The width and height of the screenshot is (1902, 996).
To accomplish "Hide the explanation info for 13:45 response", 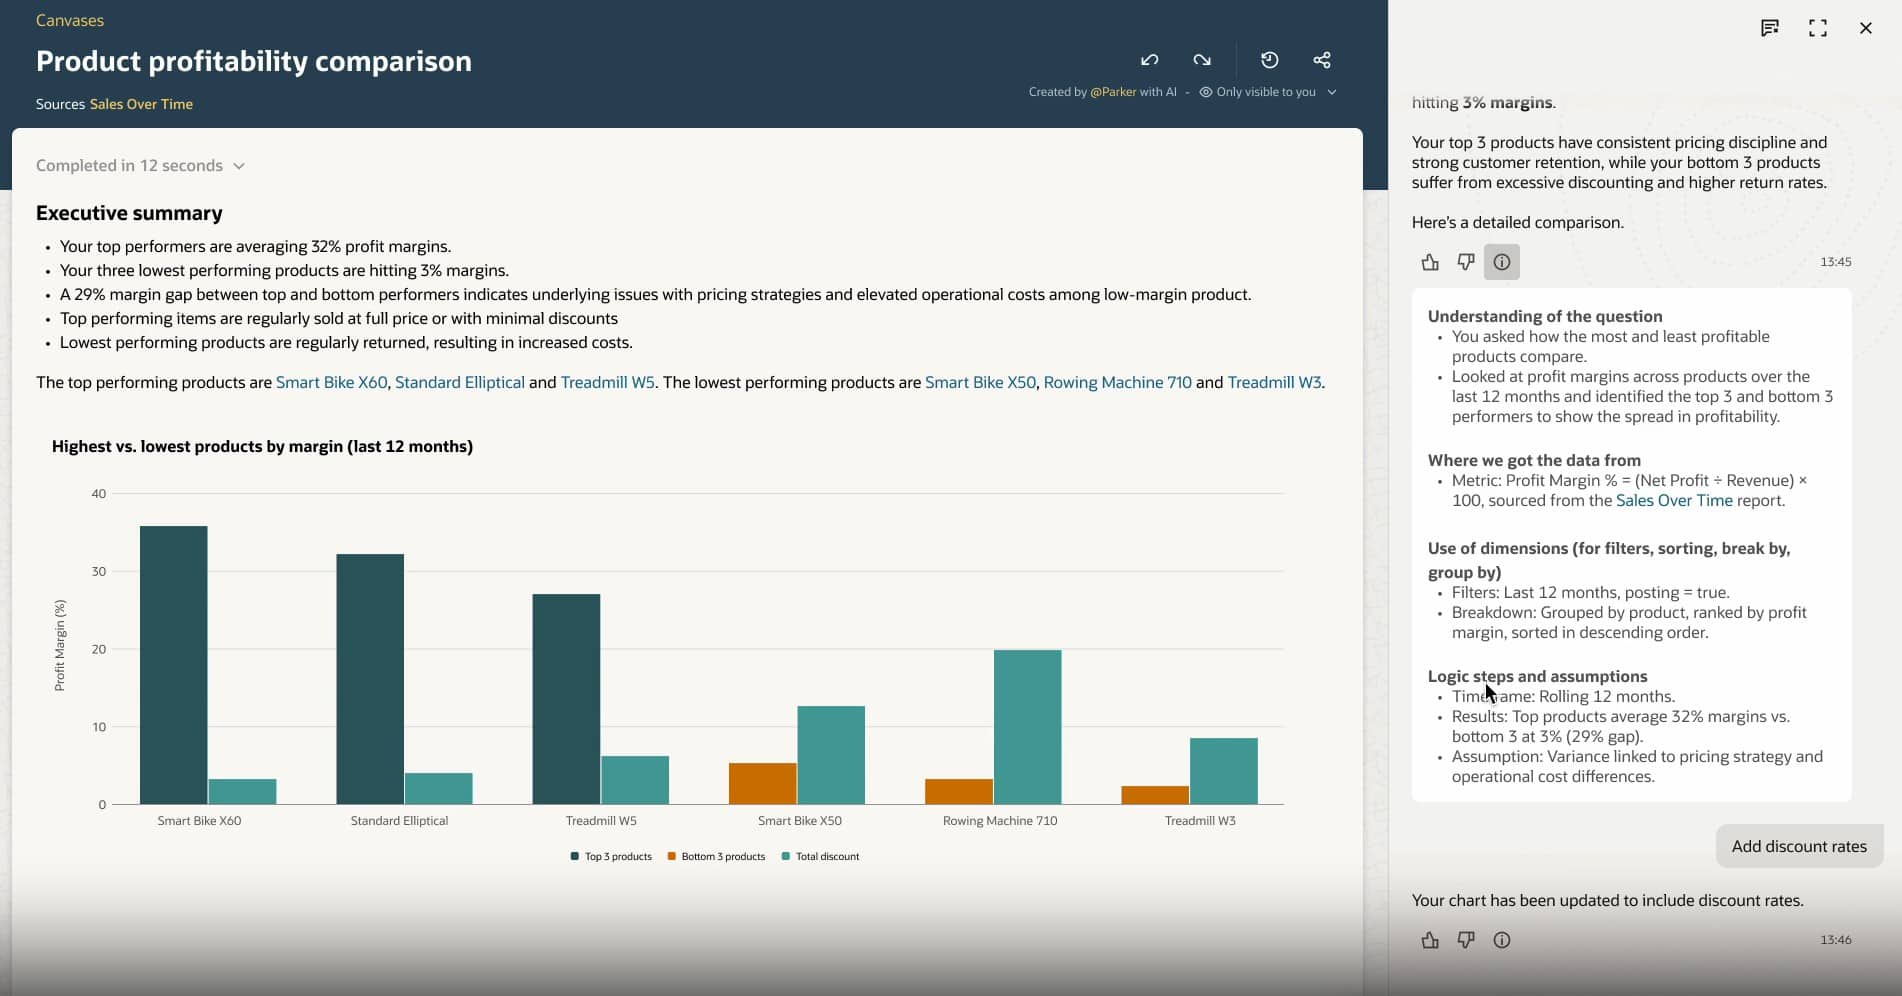I will (x=1501, y=262).
